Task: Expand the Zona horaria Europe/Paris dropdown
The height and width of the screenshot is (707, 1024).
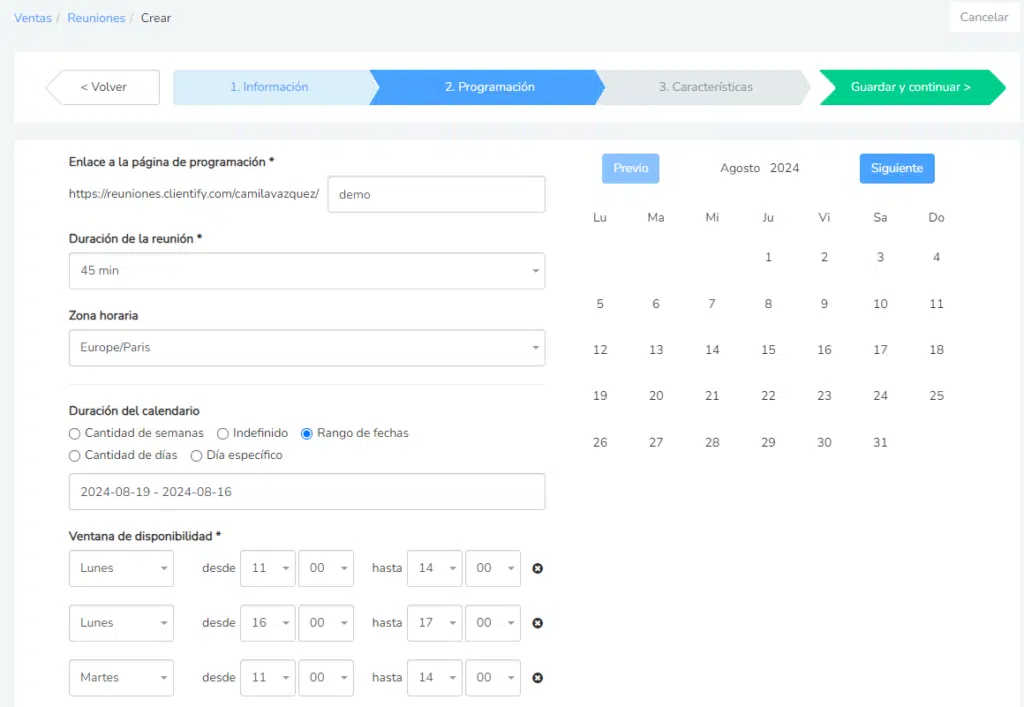Action: click(x=307, y=348)
